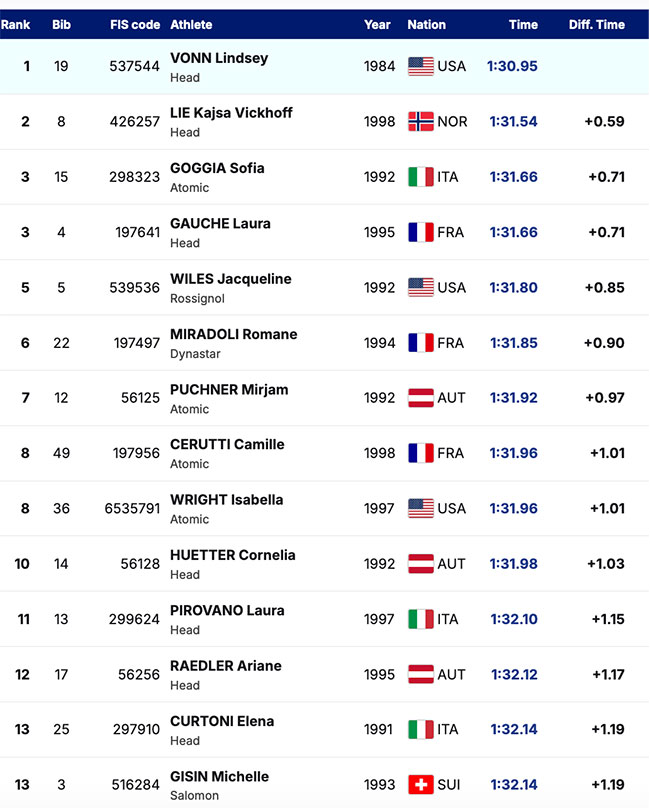Screen dimensions: 650x808
Task: Click the French flag in Laura Gauche's row
Action: click(420, 232)
